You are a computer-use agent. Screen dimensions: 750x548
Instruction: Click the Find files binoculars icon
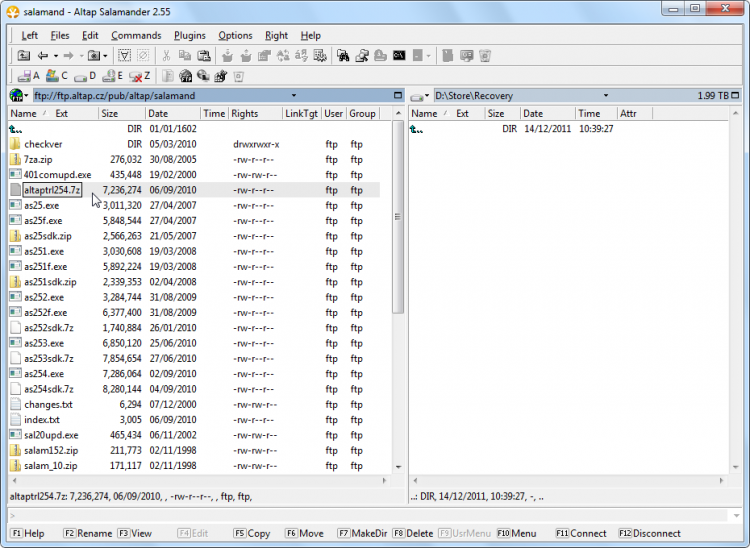[x=343, y=56]
